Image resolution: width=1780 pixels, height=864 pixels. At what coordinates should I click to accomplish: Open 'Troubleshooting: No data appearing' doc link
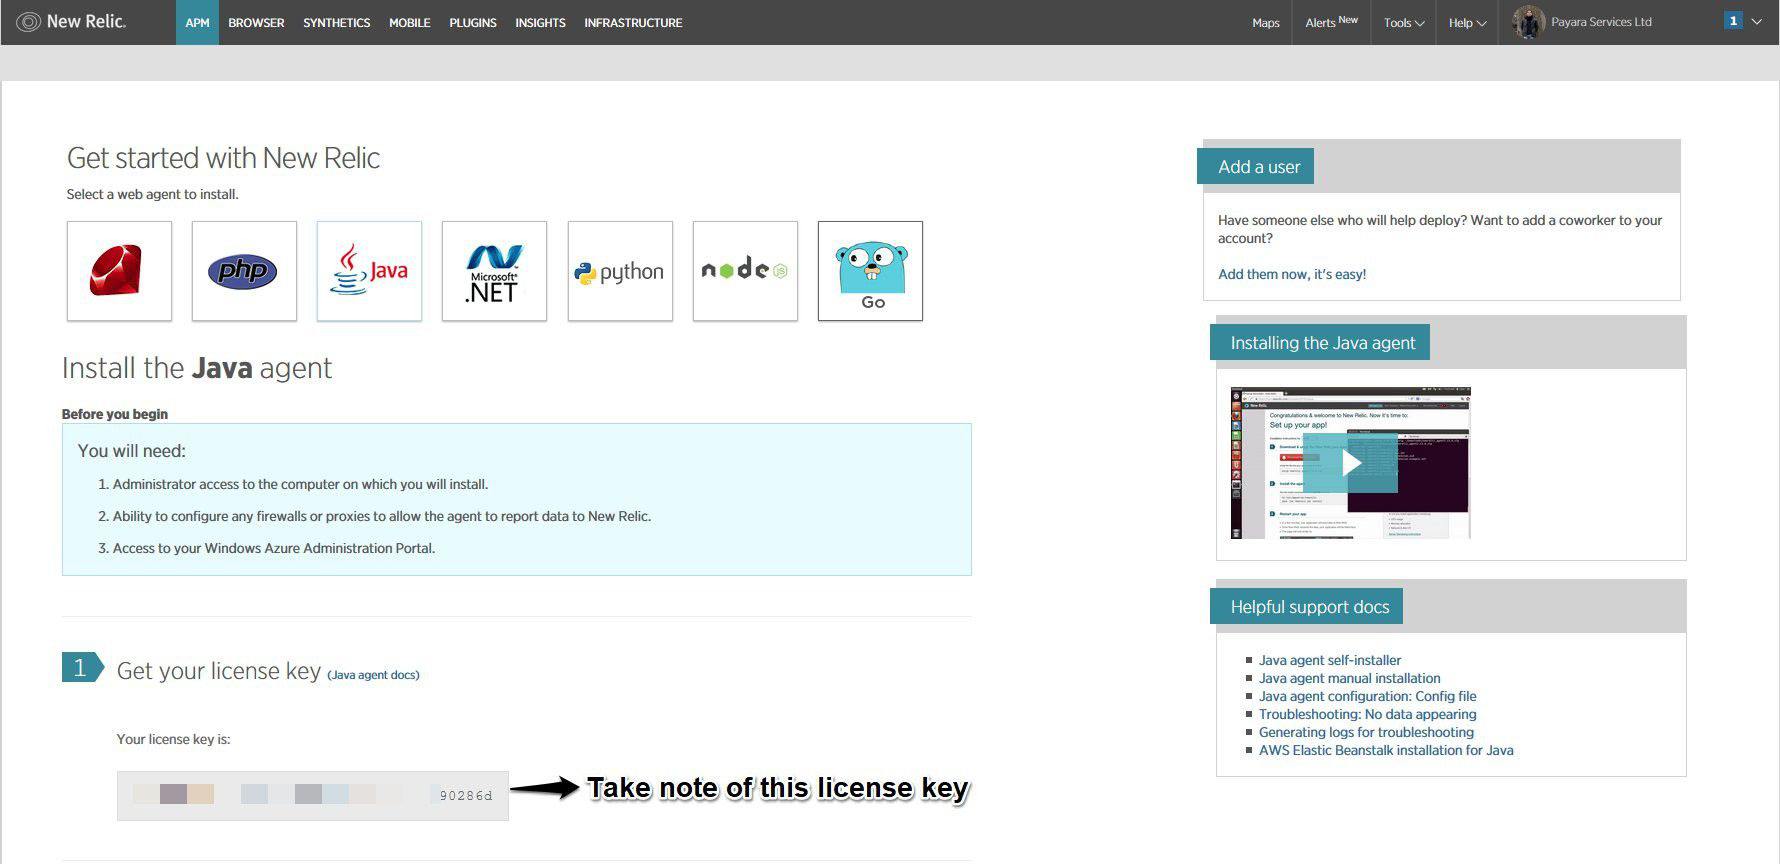(x=1367, y=714)
